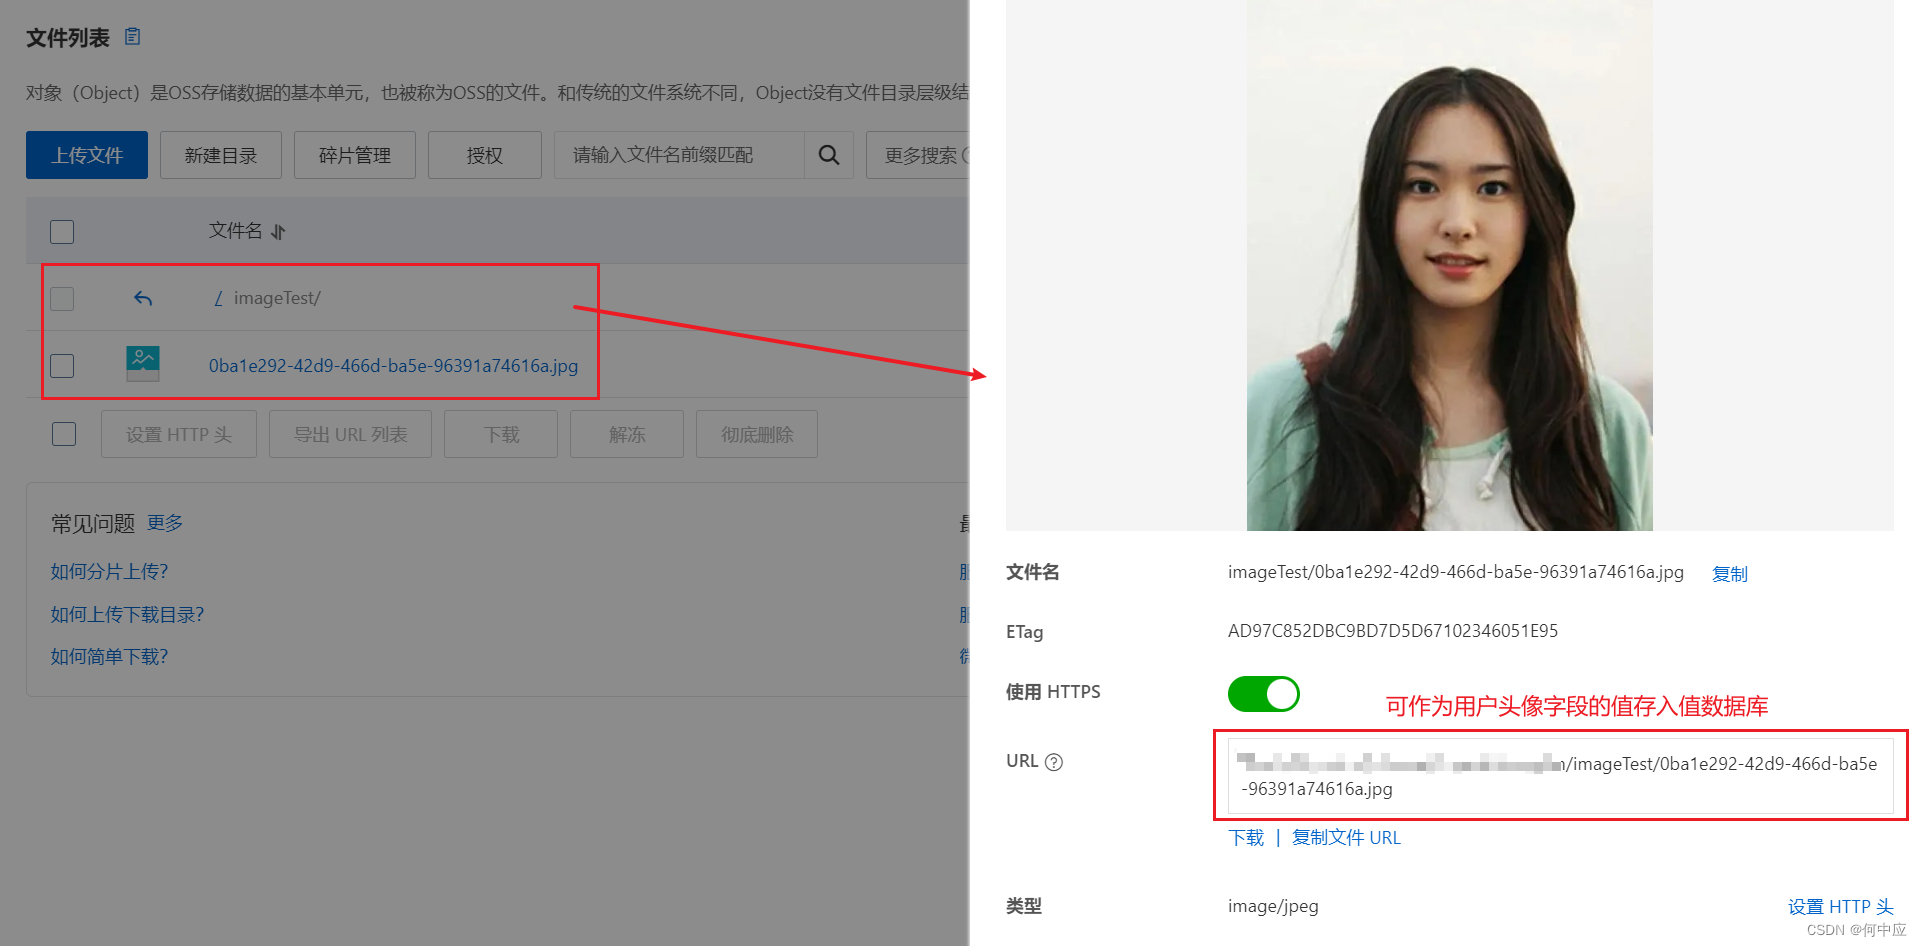Click the 新建目录 button
The image size is (1922, 946).
pyautogui.click(x=220, y=155)
